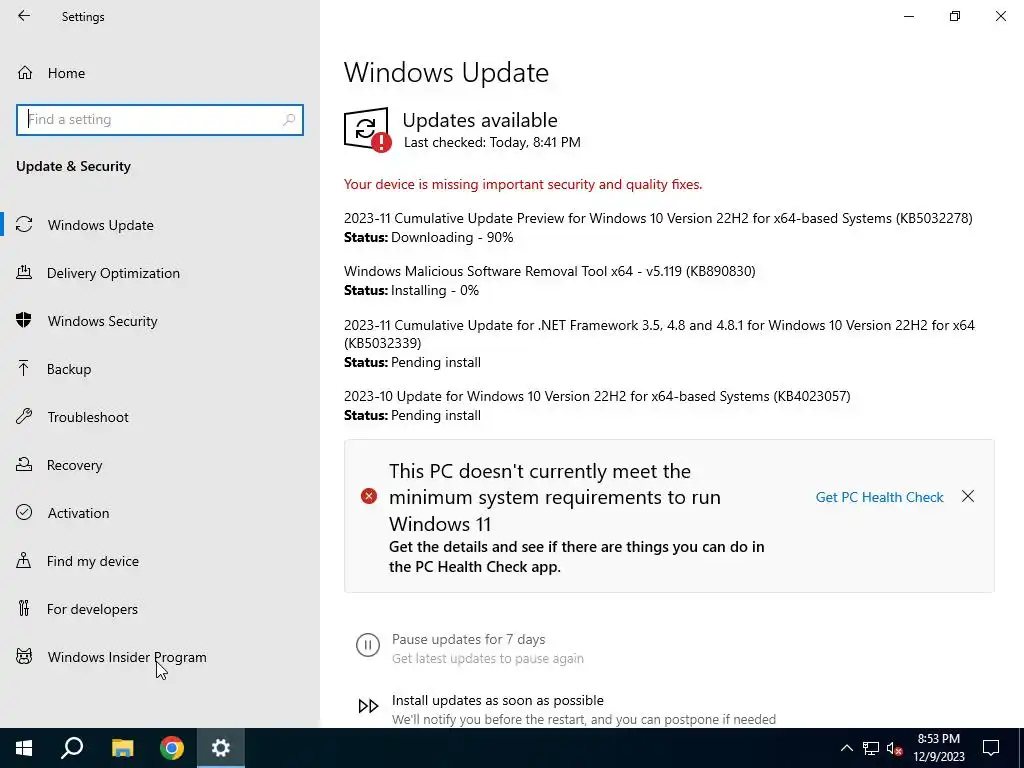The width and height of the screenshot is (1024, 768).
Task: Click the Settings gear taskbar button
Action: (x=221, y=748)
